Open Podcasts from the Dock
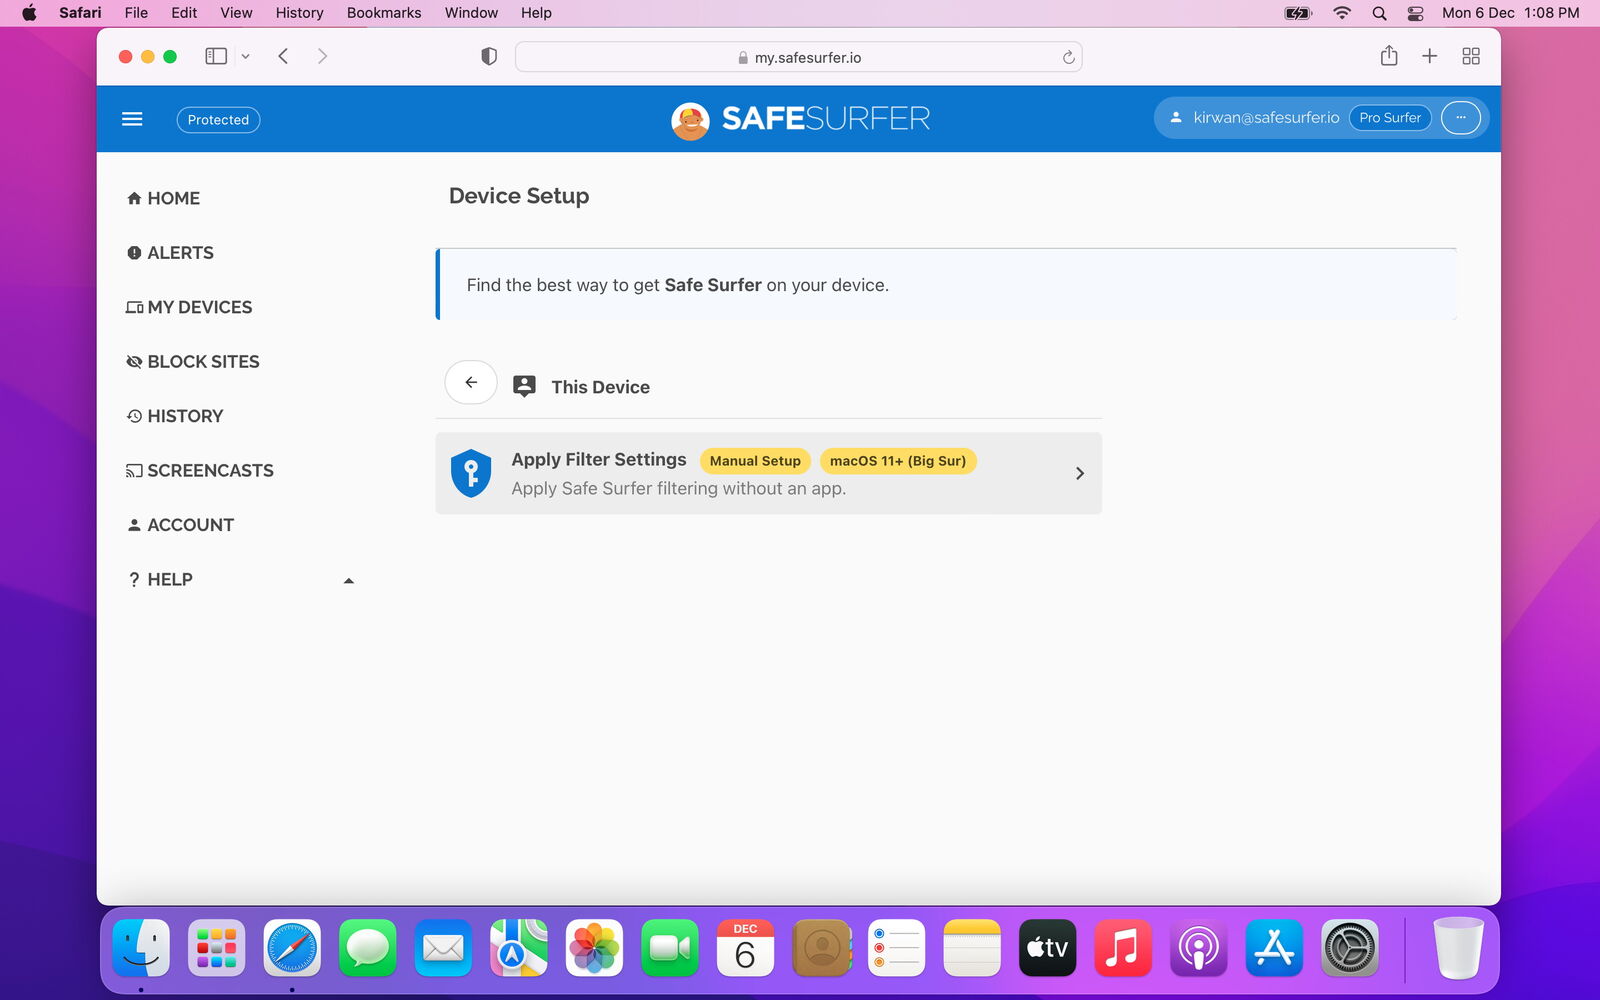This screenshot has width=1600, height=1000. pyautogui.click(x=1198, y=948)
